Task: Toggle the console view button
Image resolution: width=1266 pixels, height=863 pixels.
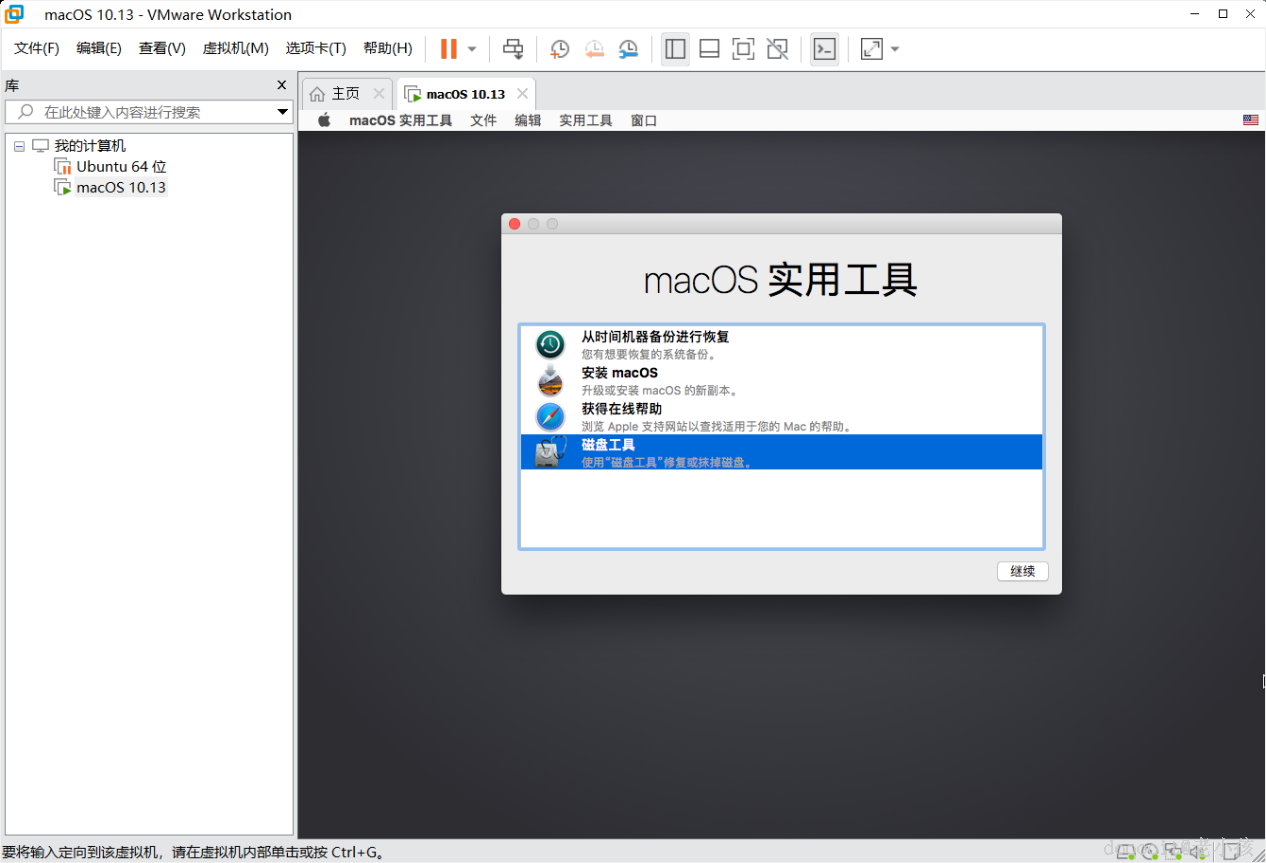Action: coord(824,49)
